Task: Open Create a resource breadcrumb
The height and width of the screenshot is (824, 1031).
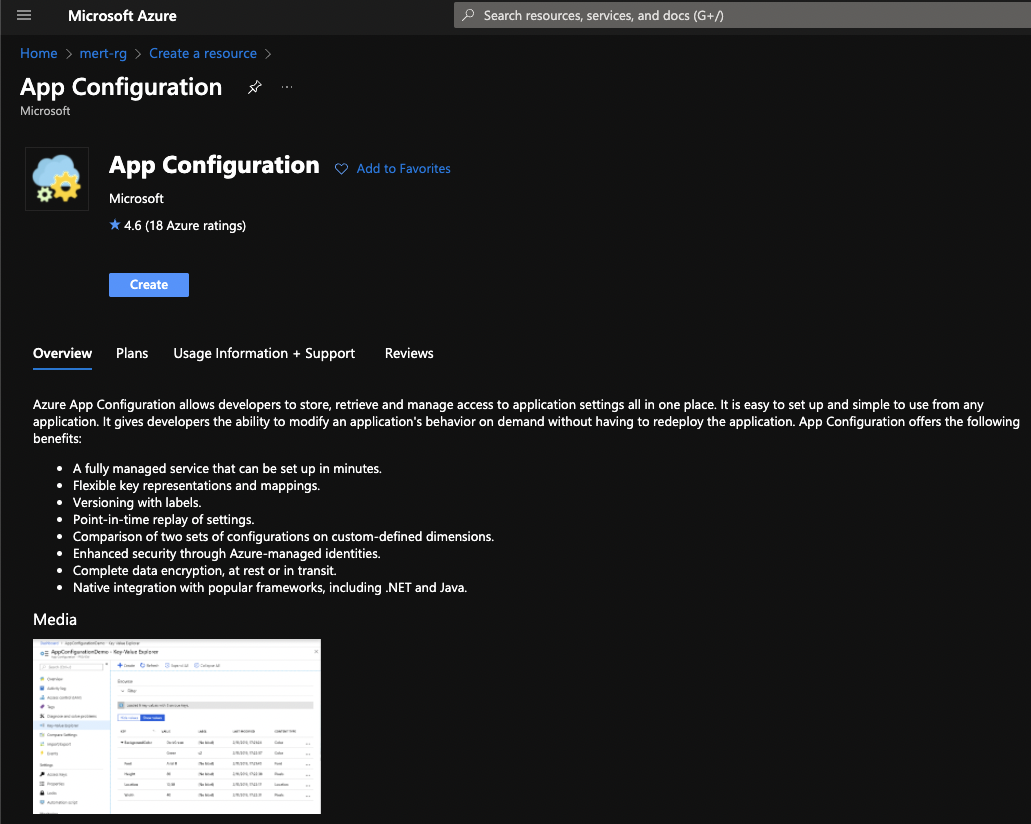Action: (203, 53)
